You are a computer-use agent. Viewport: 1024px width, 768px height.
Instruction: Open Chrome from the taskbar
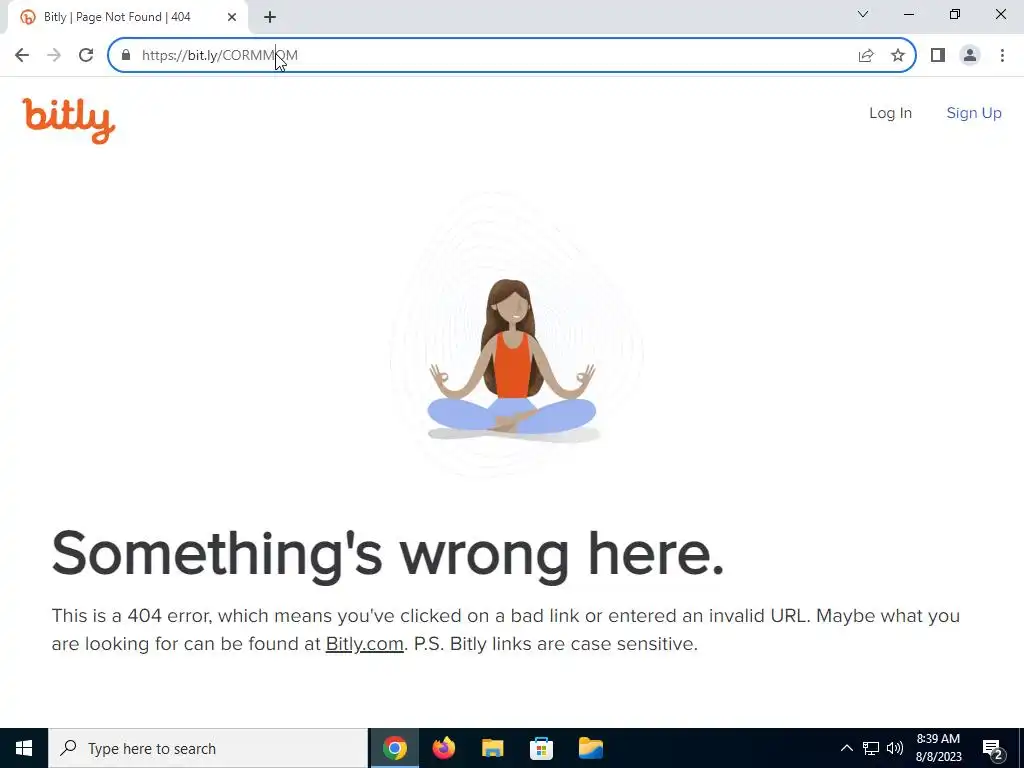pos(394,748)
